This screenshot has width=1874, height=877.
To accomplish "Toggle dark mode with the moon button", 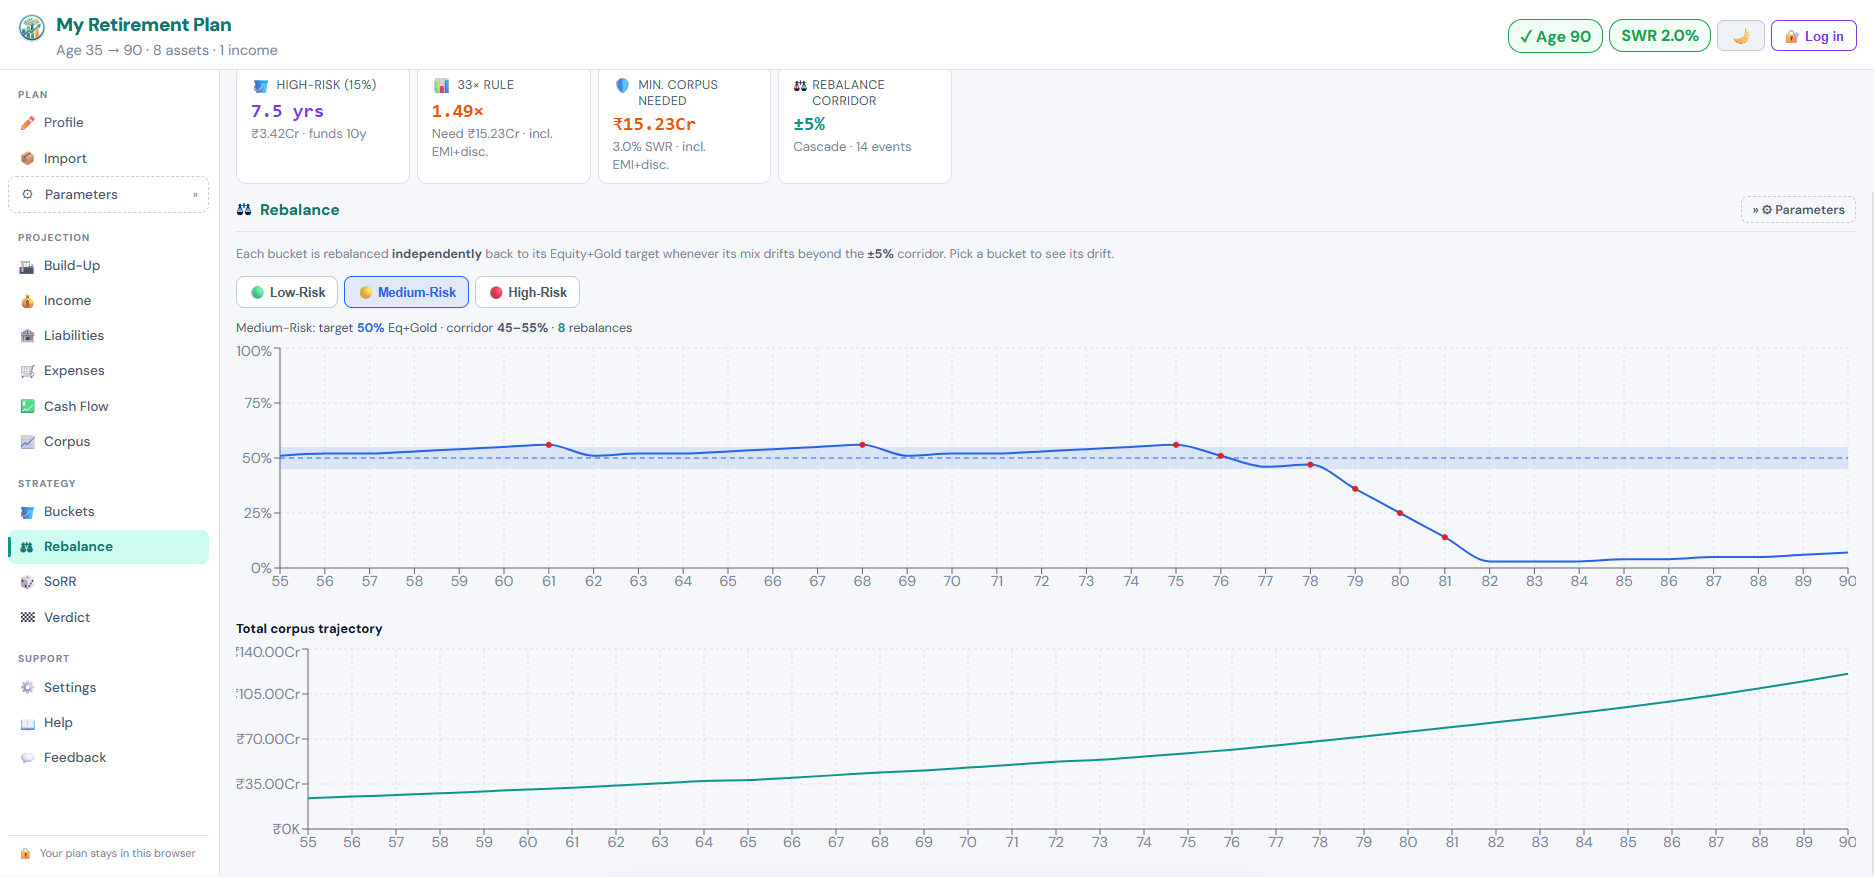I will tap(1741, 36).
